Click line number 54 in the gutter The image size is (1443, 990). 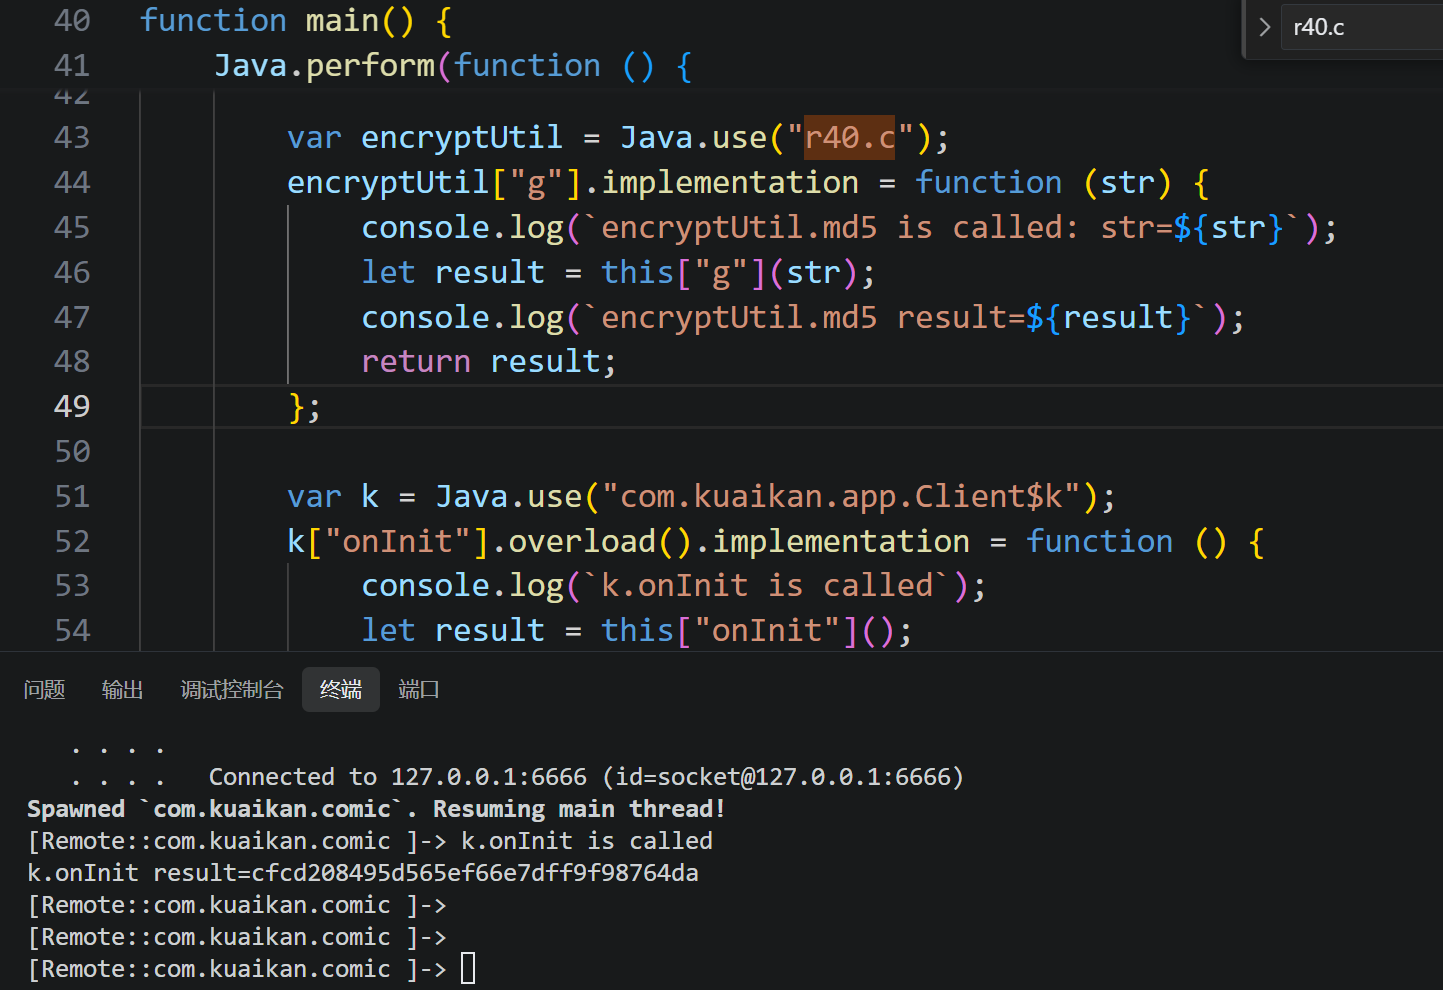coord(72,631)
